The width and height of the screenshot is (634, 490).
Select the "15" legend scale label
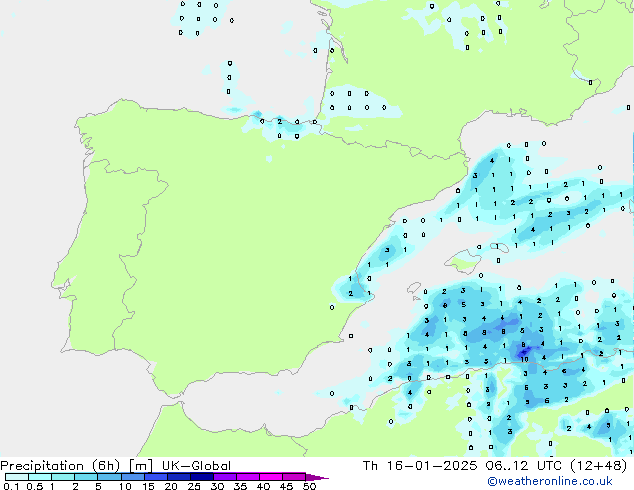click(x=148, y=486)
